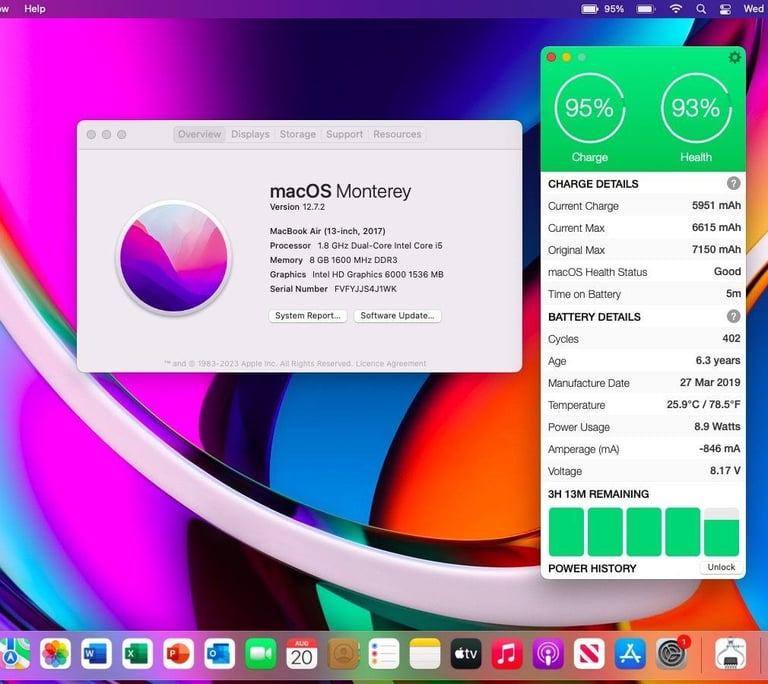Click the serial number FVFYJJS4J1WK
Viewport: 768px width, 684px height.
tap(365, 289)
